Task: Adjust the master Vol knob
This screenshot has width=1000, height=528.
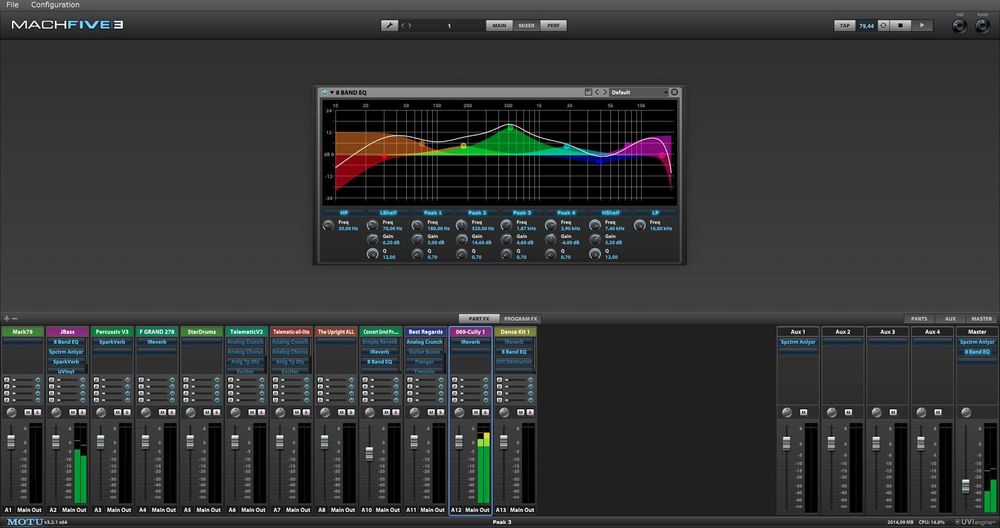Action: [960, 26]
